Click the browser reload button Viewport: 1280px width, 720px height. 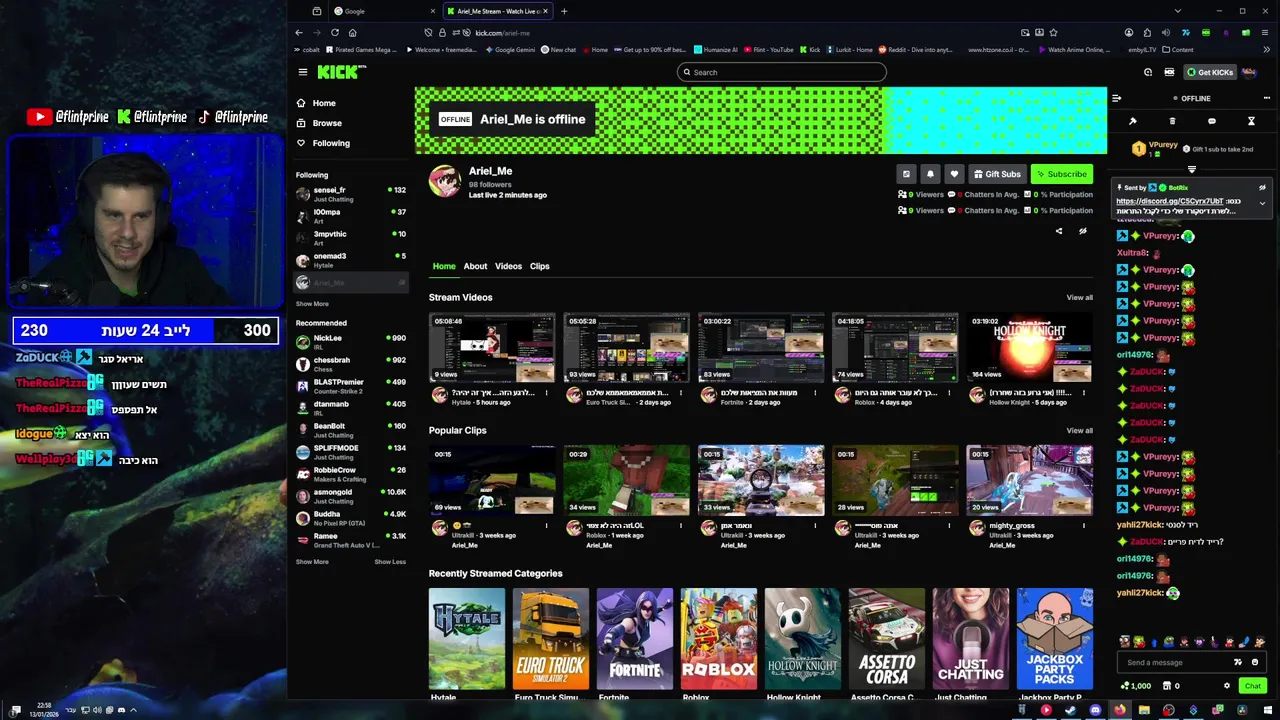point(334,33)
